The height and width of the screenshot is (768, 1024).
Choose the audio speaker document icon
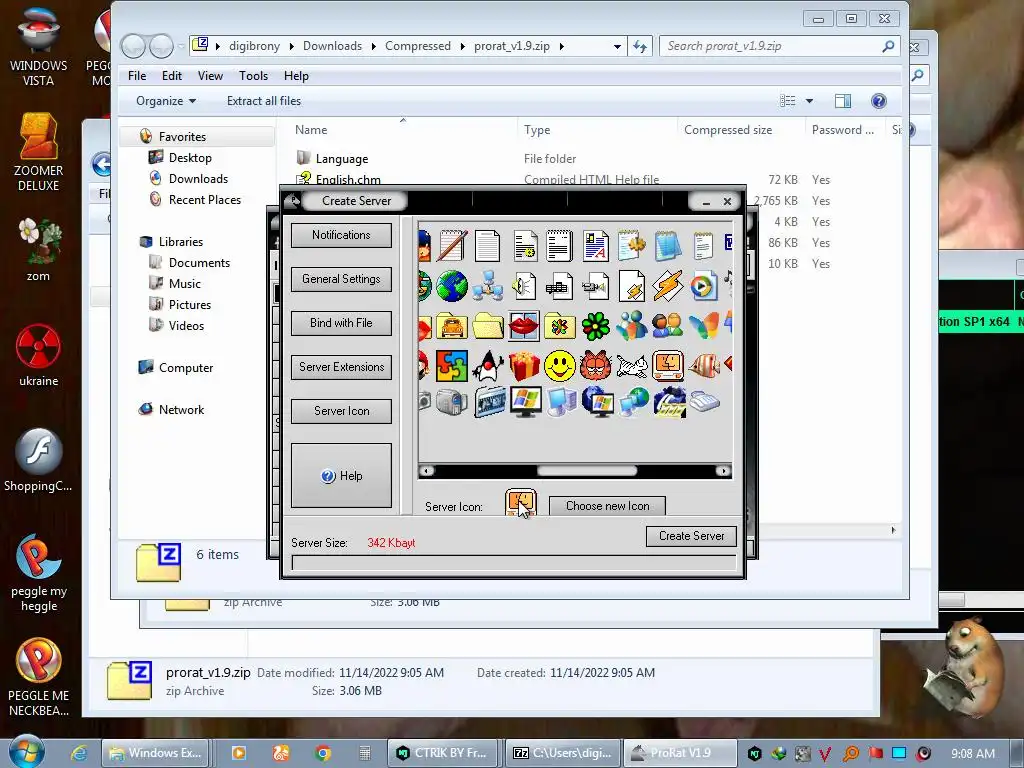point(524,287)
